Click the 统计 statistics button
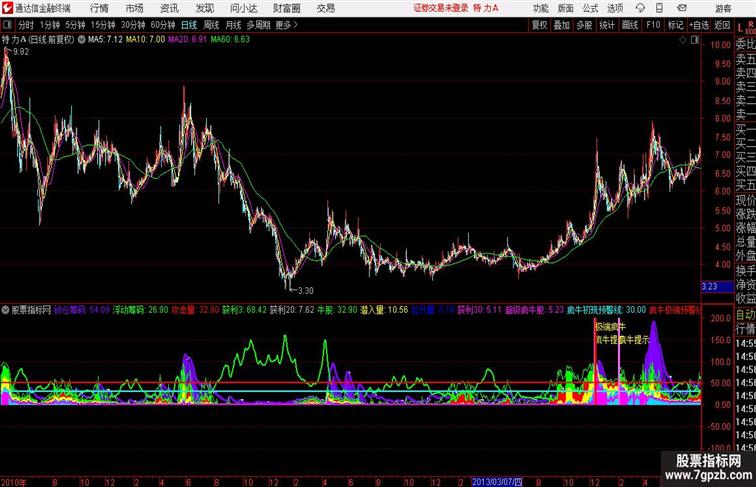This screenshot has width=756, height=487. pyautogui.click(x=607, y=25)
